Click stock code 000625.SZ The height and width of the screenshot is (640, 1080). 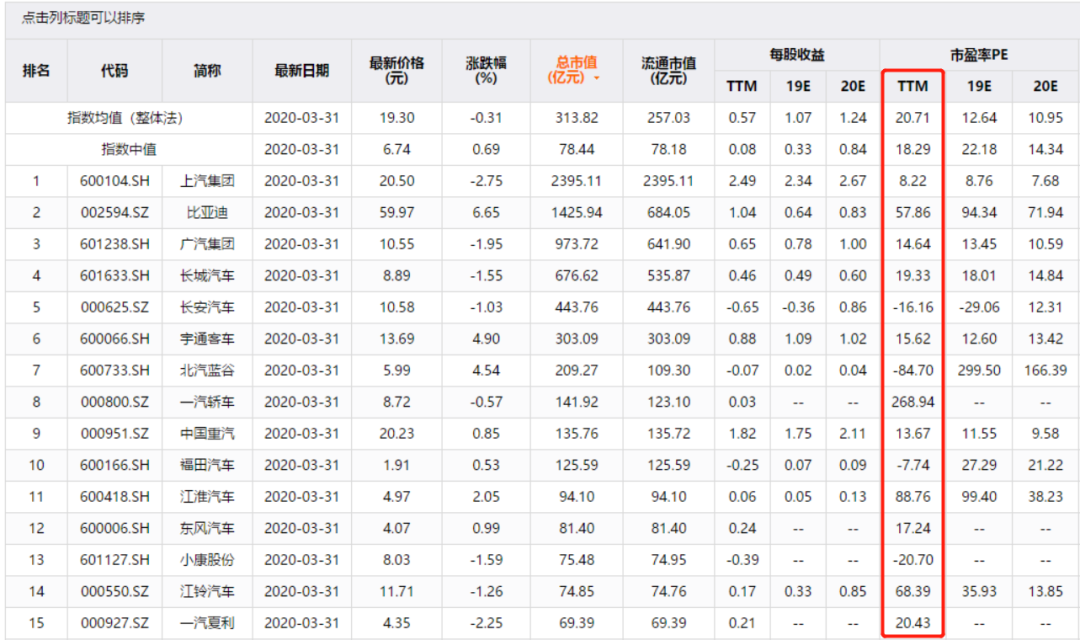[114, 307]
